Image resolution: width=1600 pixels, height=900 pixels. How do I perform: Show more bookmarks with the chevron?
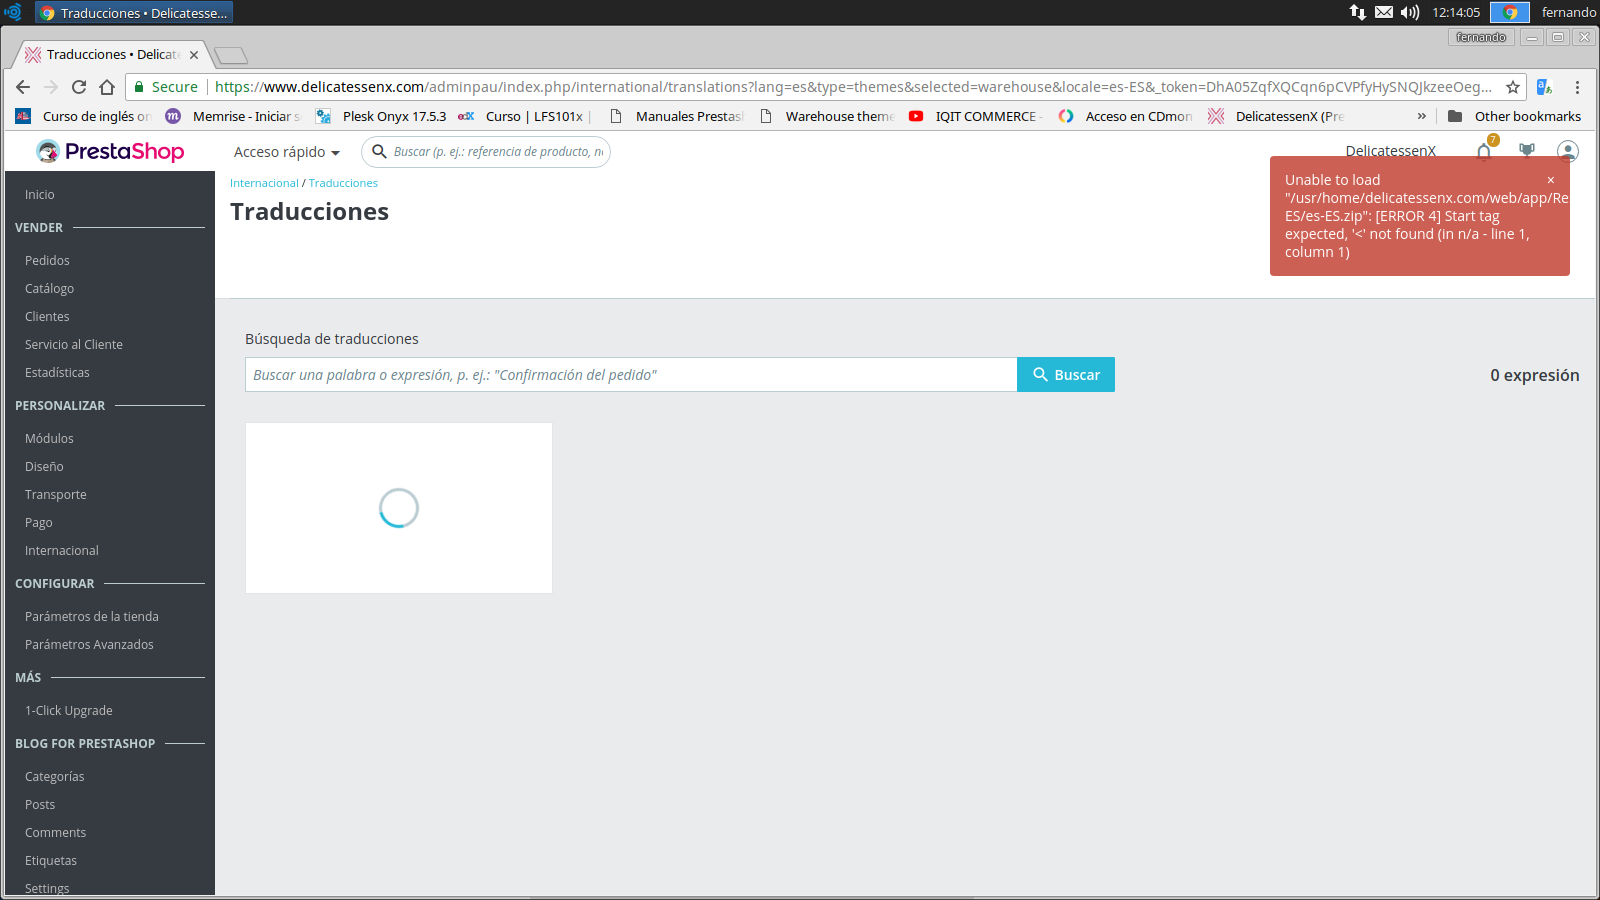click(x=1422, y=116)
